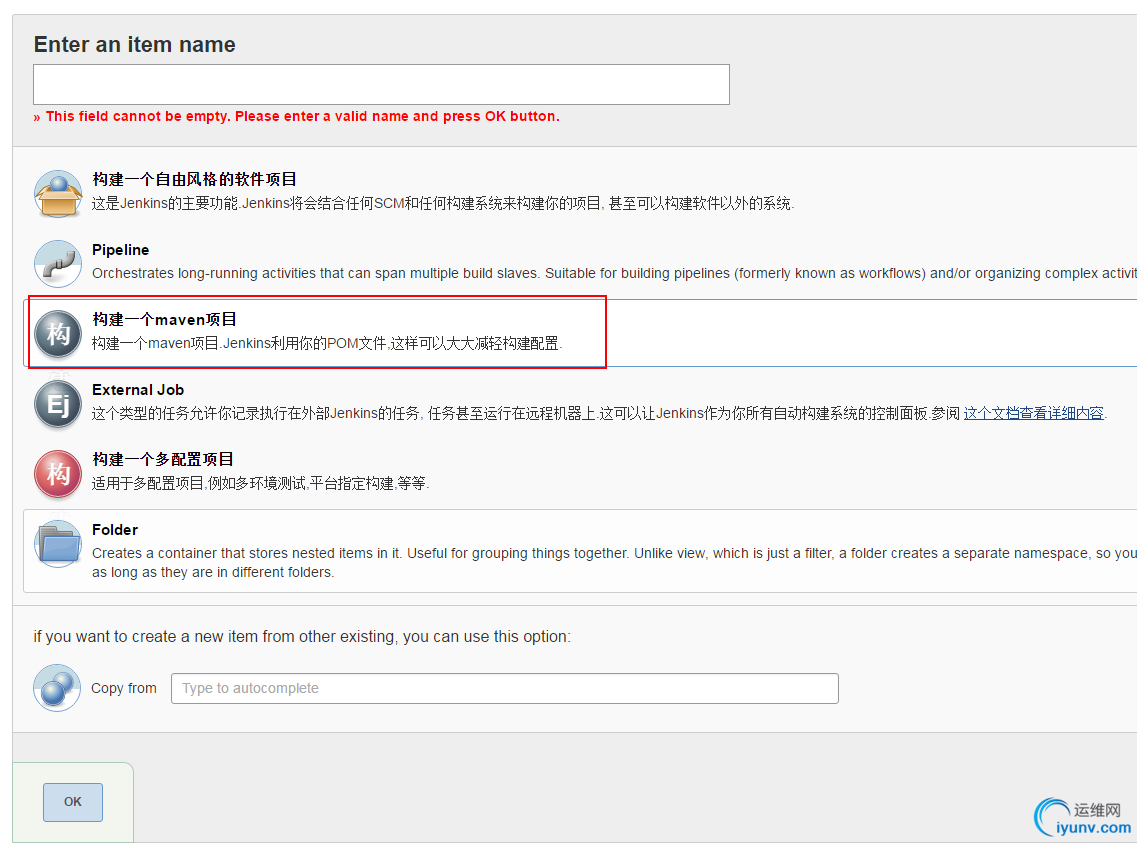This screenshot has height=844, width=1137.
Task: Select the Folder item icon
Action: [x=58, y=544]
